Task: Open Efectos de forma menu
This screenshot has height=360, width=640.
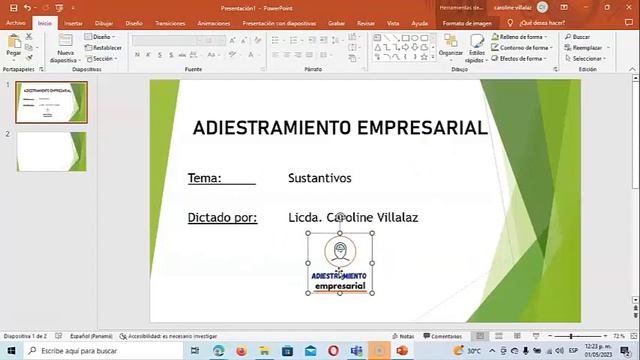Action: (x=520, y=59)
